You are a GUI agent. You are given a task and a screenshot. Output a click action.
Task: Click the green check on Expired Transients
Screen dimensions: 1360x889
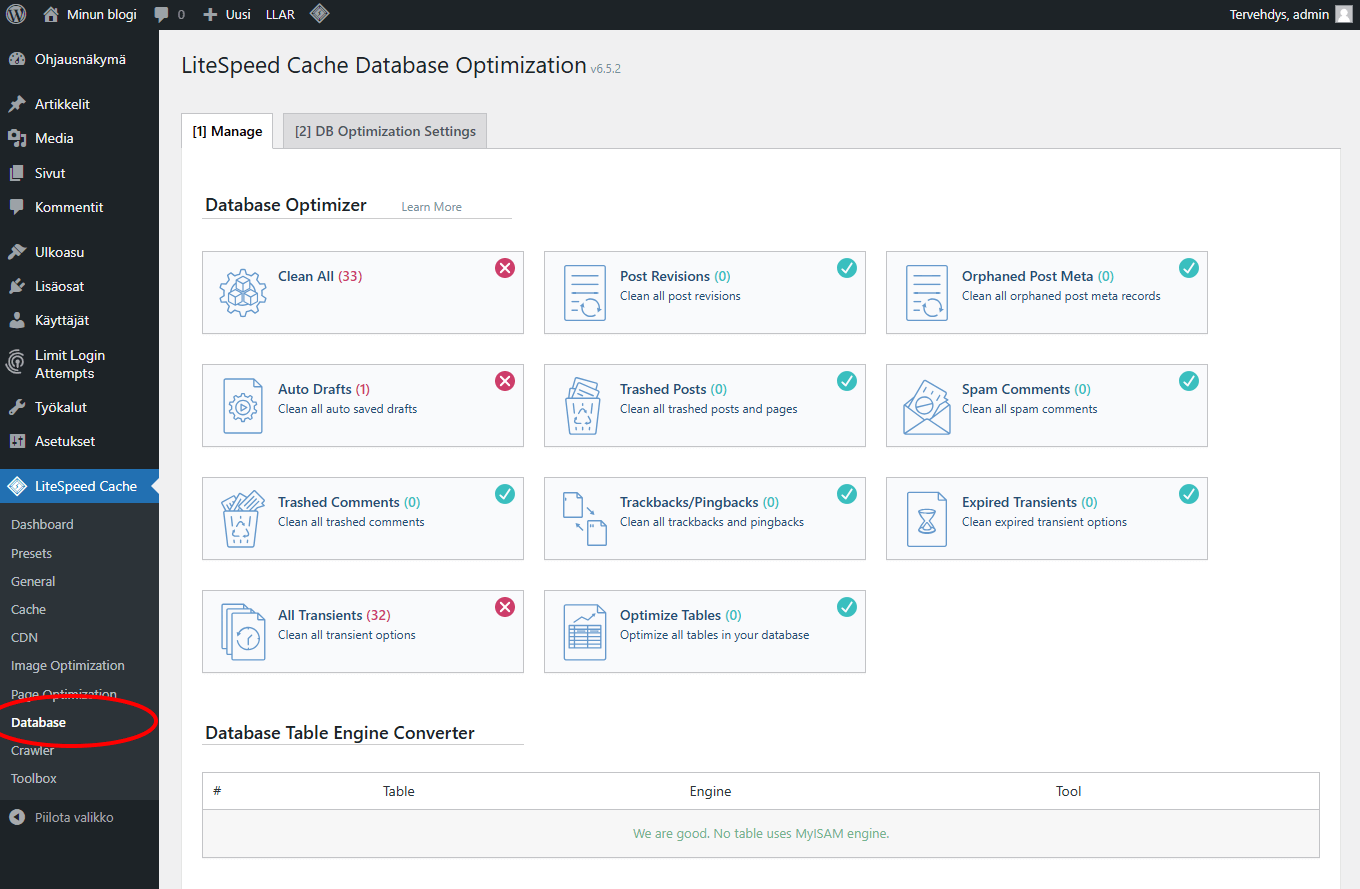[x=1189, y=494]
